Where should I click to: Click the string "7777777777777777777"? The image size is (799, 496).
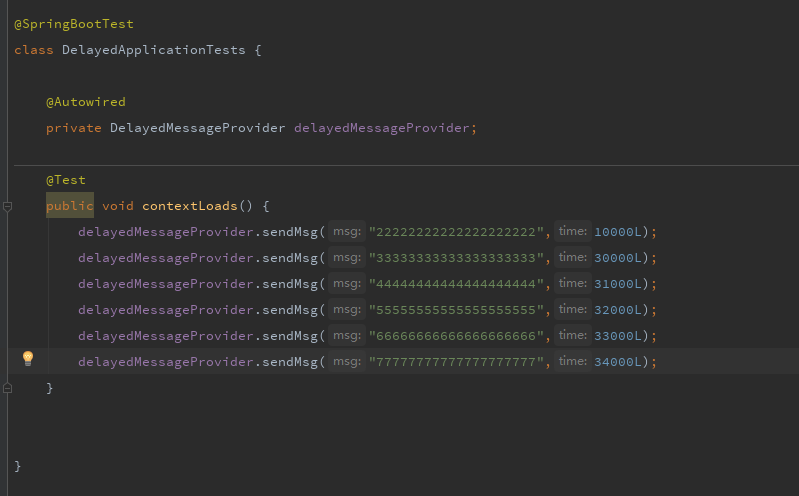click(456, 362)
